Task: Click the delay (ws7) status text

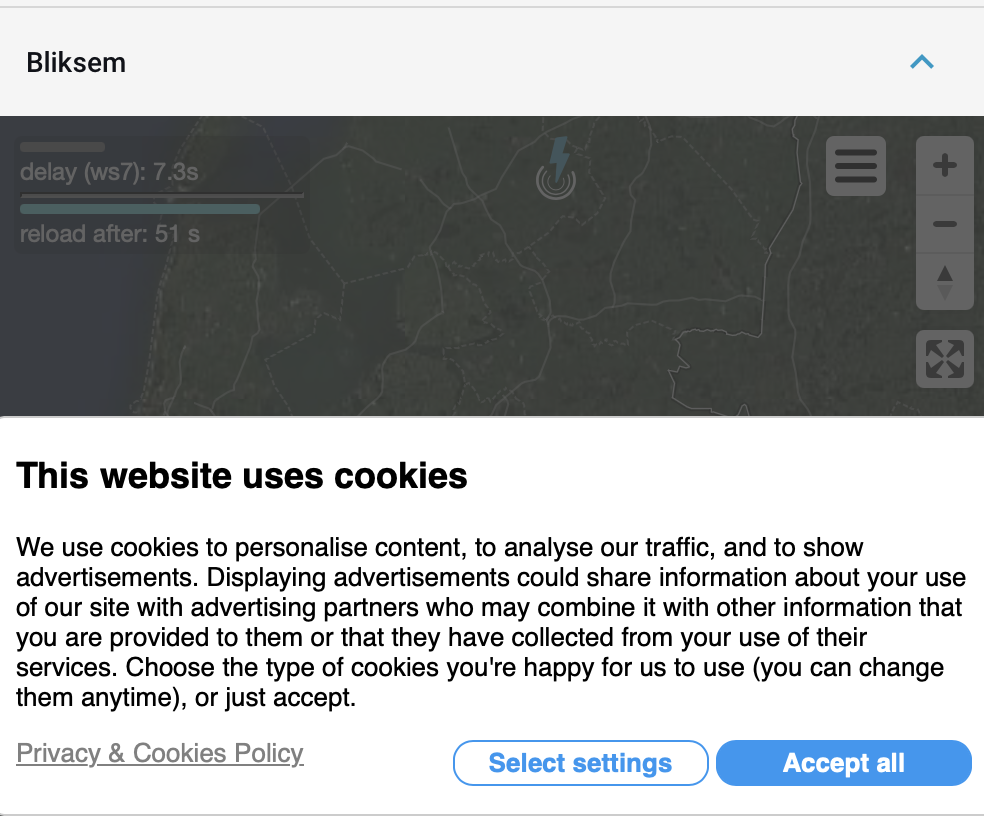Action: tap(109, 172)
